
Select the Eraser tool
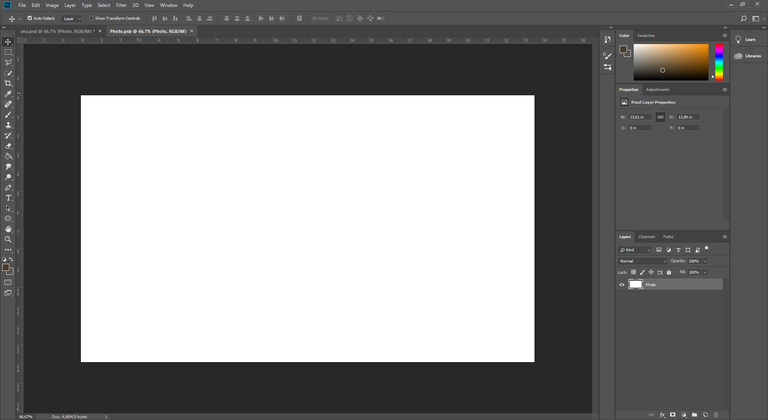(x=8, y=146)
